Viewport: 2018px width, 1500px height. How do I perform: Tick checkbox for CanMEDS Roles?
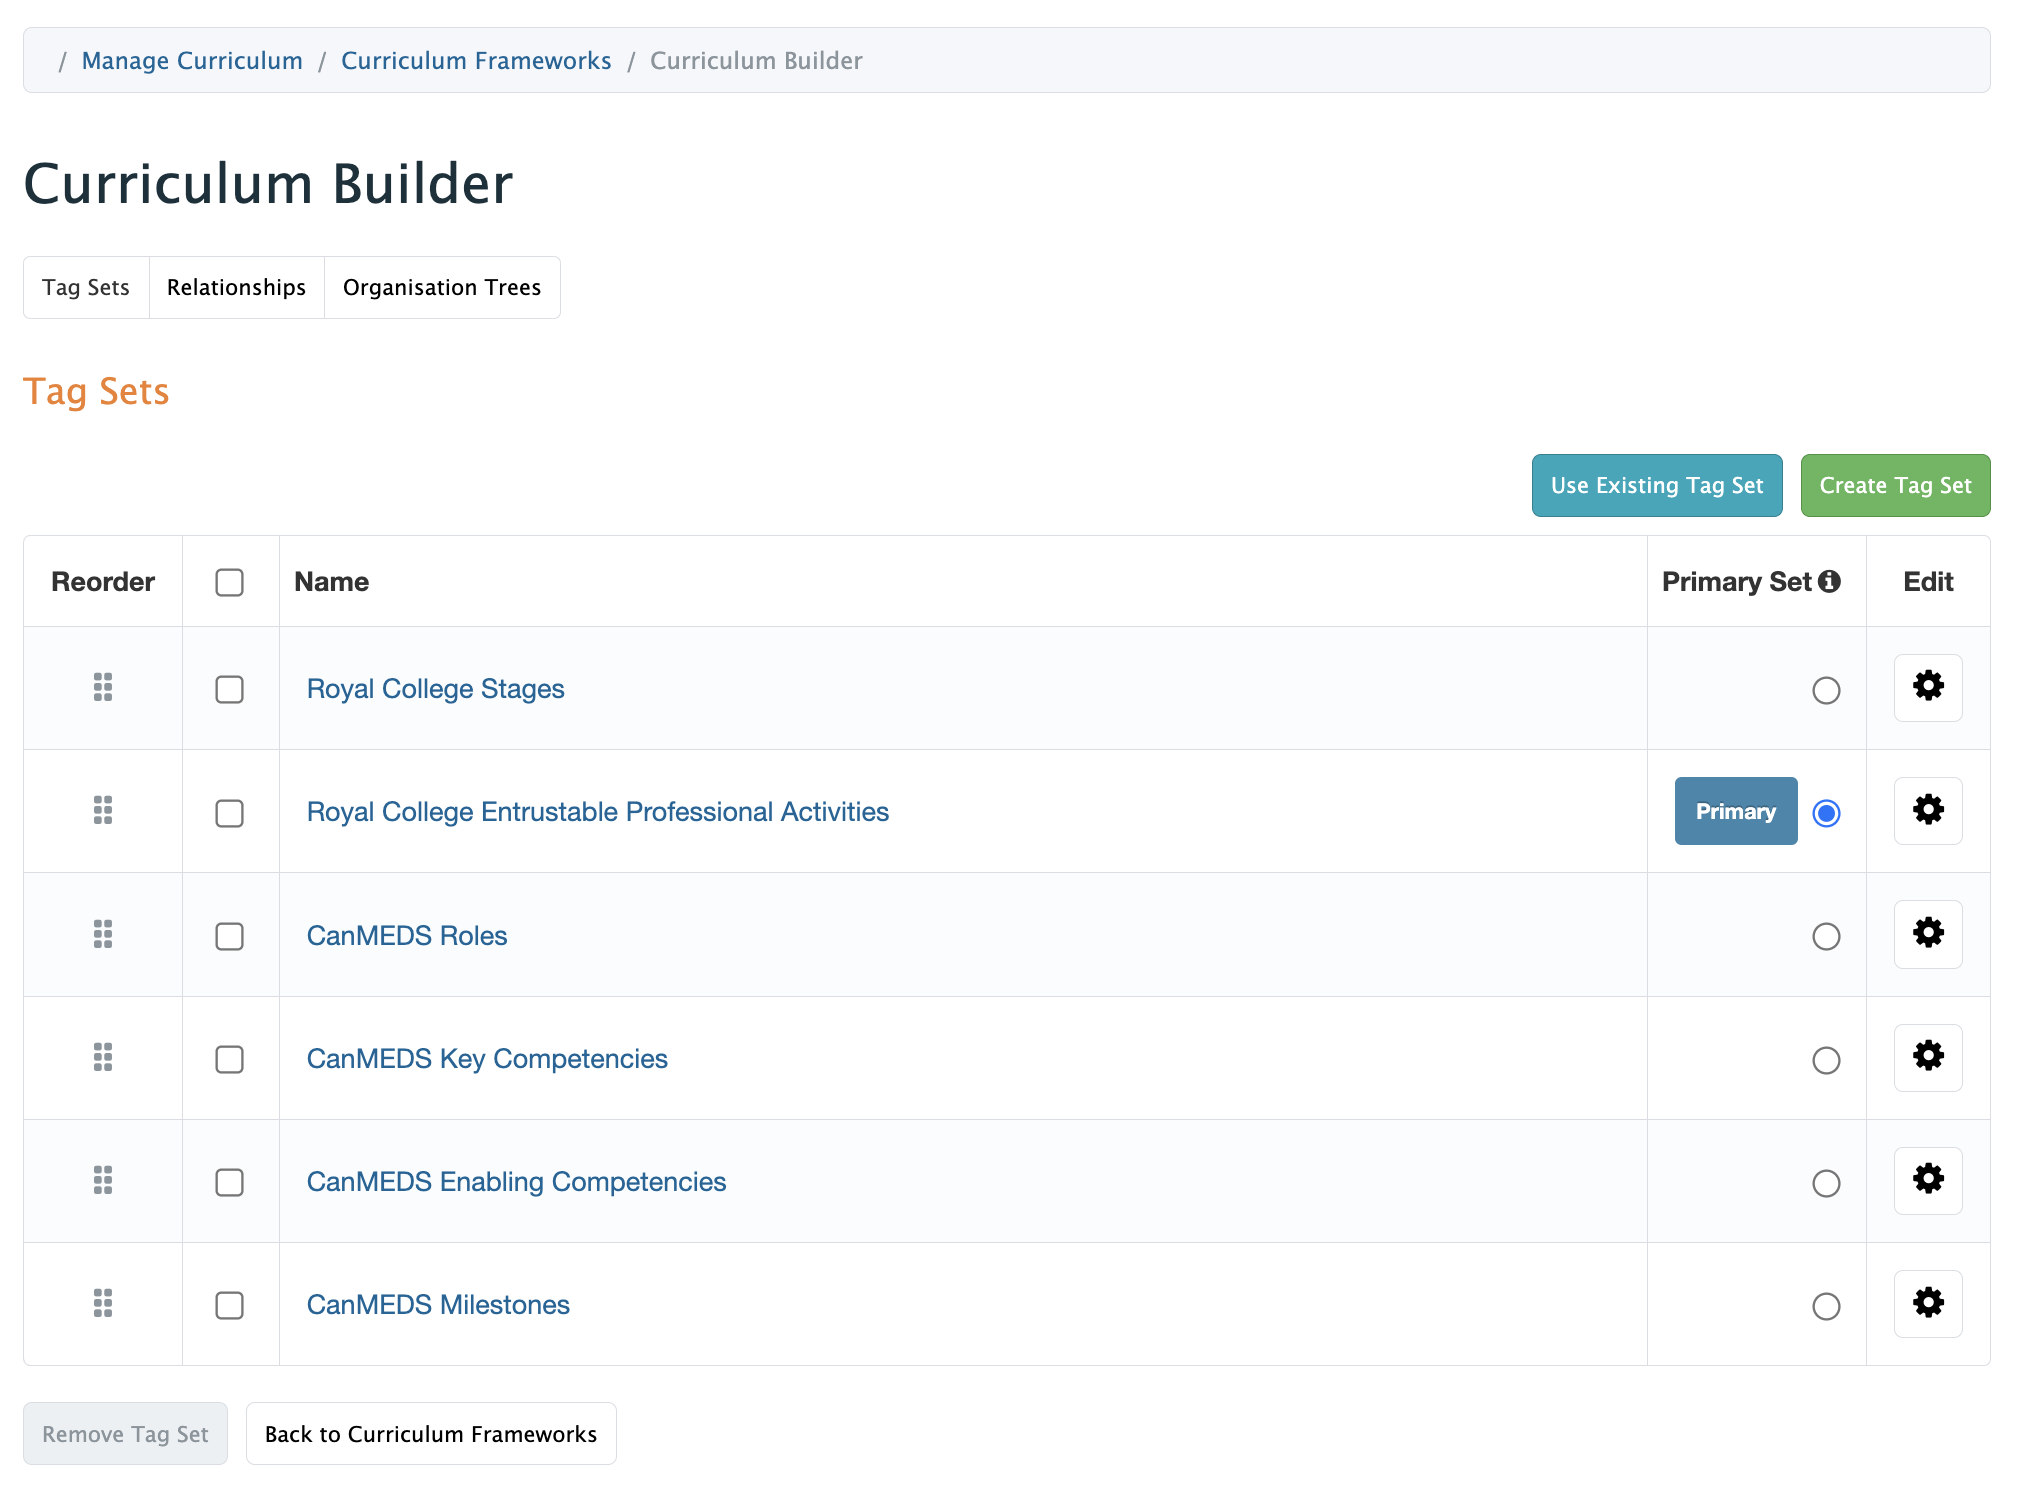(229, 936)
